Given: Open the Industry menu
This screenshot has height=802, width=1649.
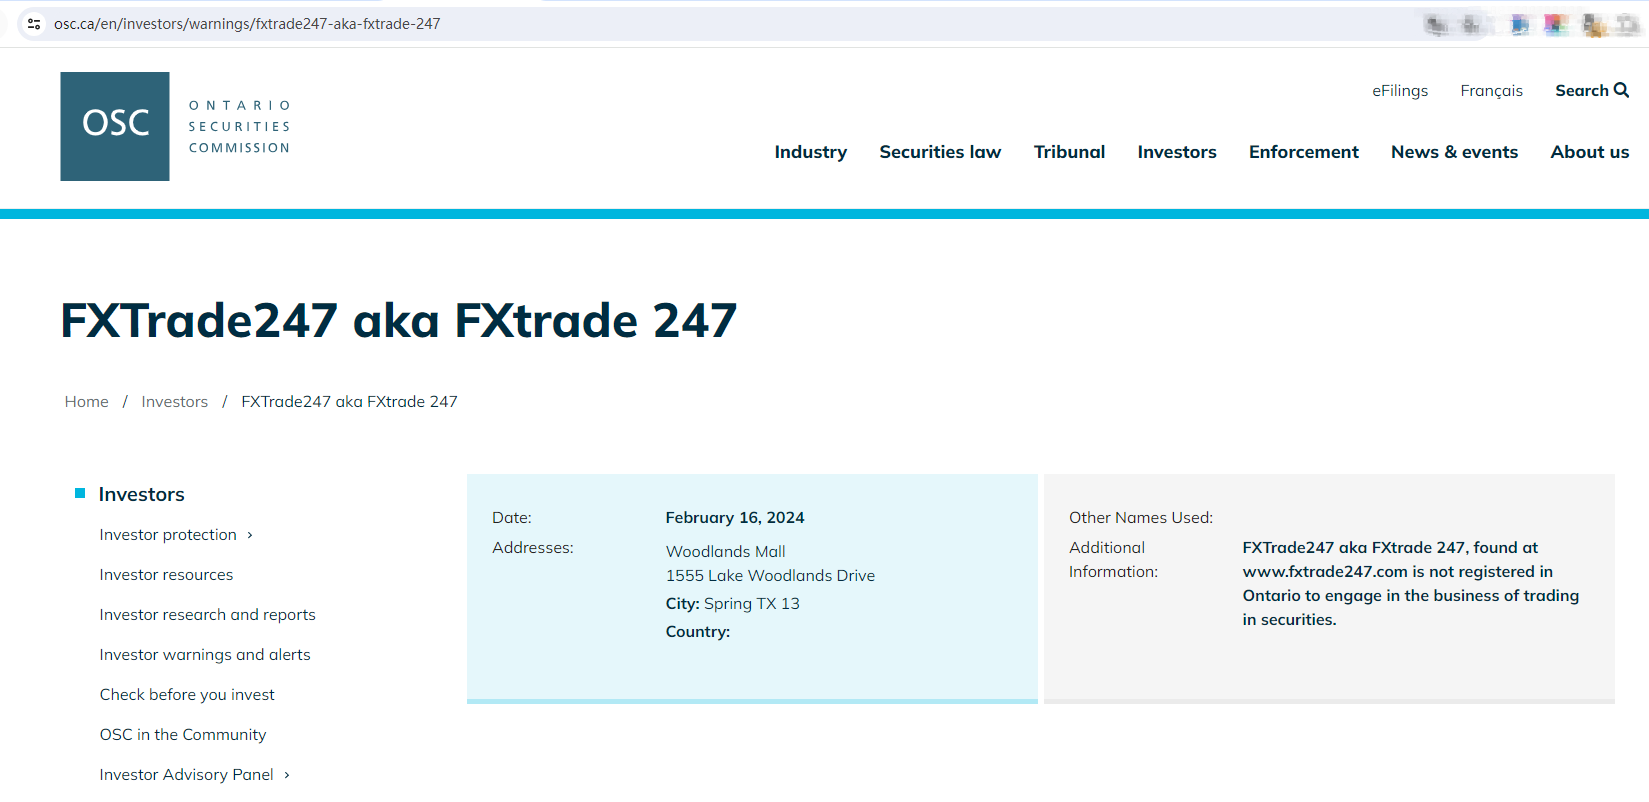Looking at the screenshot, I should pyautogui.click(x=810, y=152).
